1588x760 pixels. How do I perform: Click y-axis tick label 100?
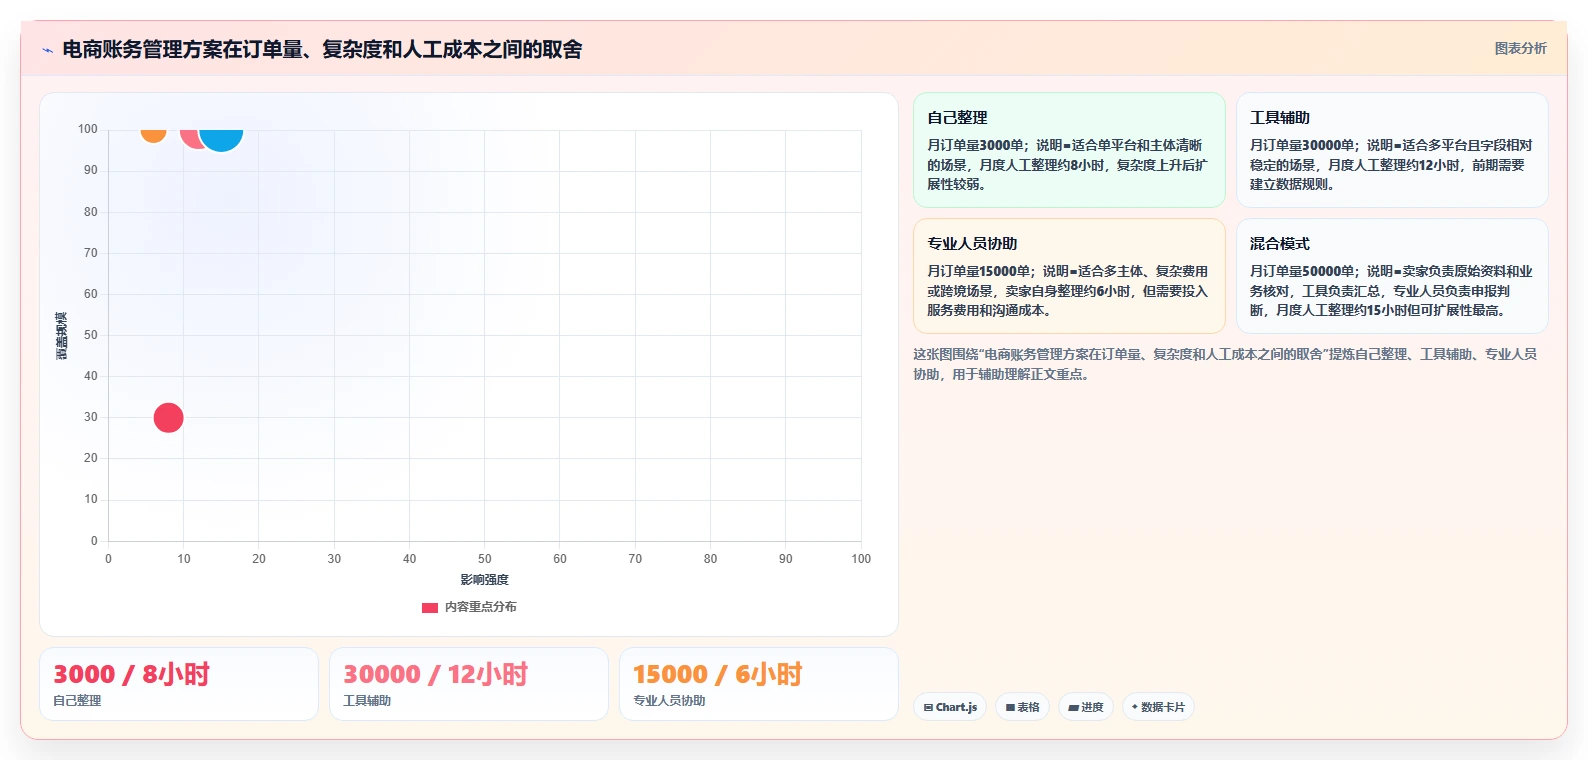click(x=88, y=129)
